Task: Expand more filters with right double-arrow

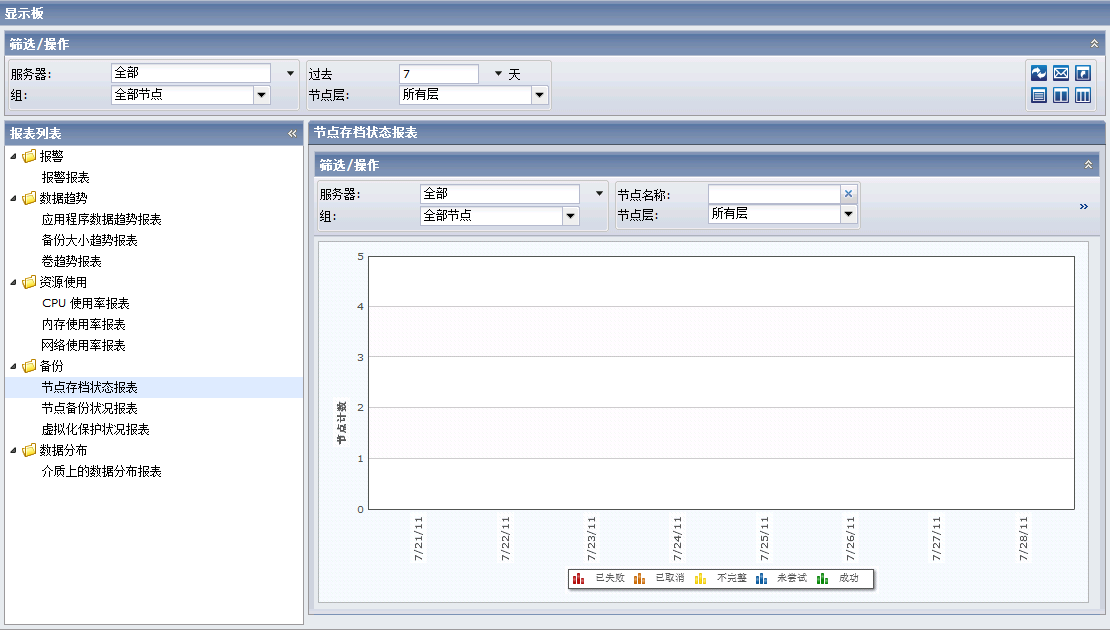Action: (x=1084, y=206)
